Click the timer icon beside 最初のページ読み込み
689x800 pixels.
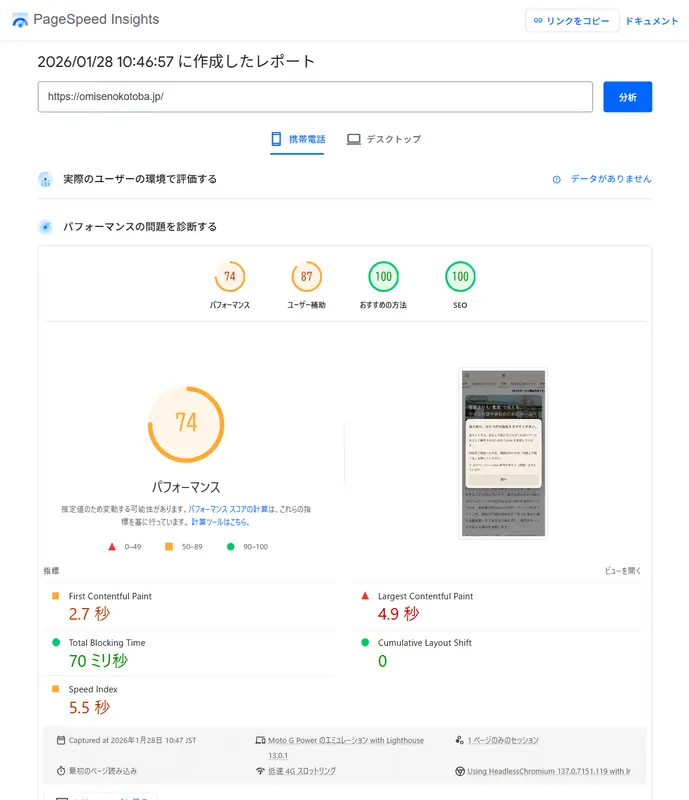click(61, 771)
